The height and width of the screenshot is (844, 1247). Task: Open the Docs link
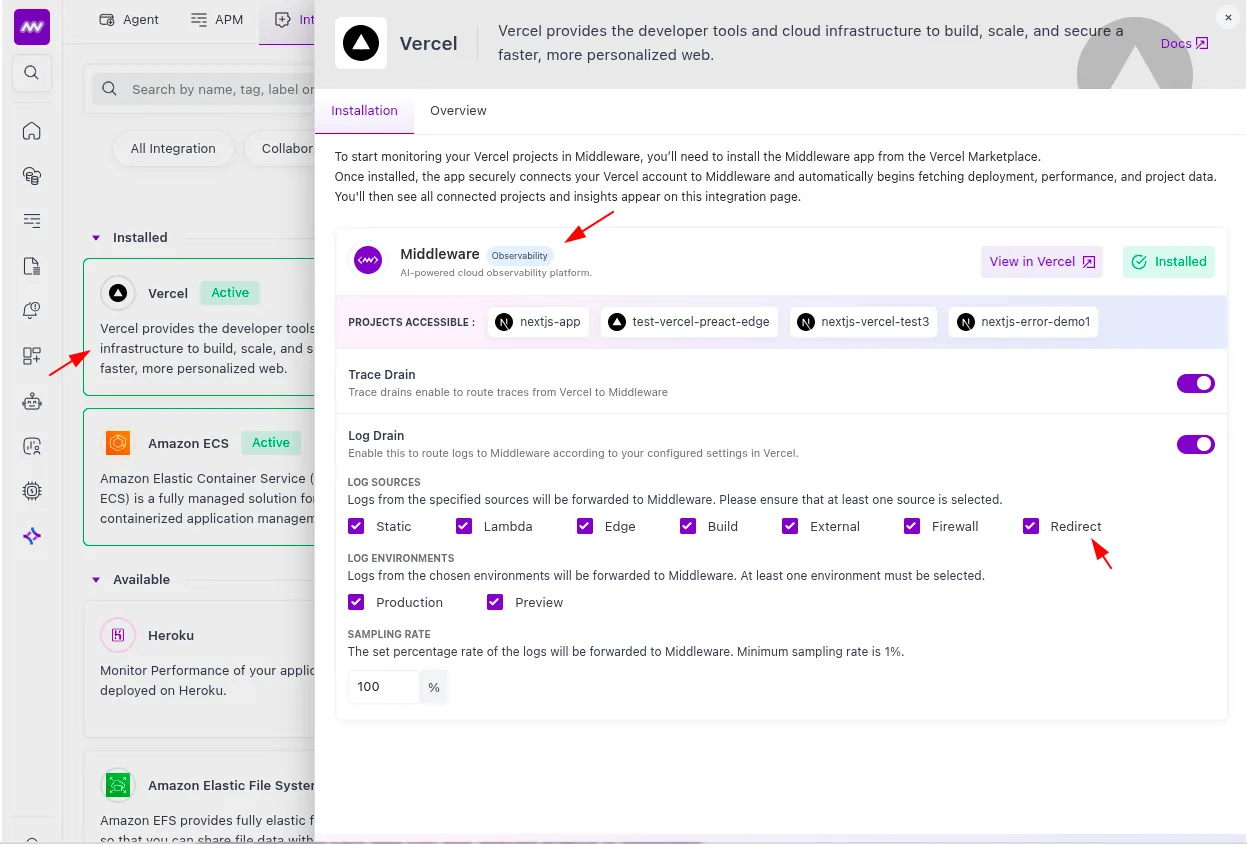(1185, 43)
